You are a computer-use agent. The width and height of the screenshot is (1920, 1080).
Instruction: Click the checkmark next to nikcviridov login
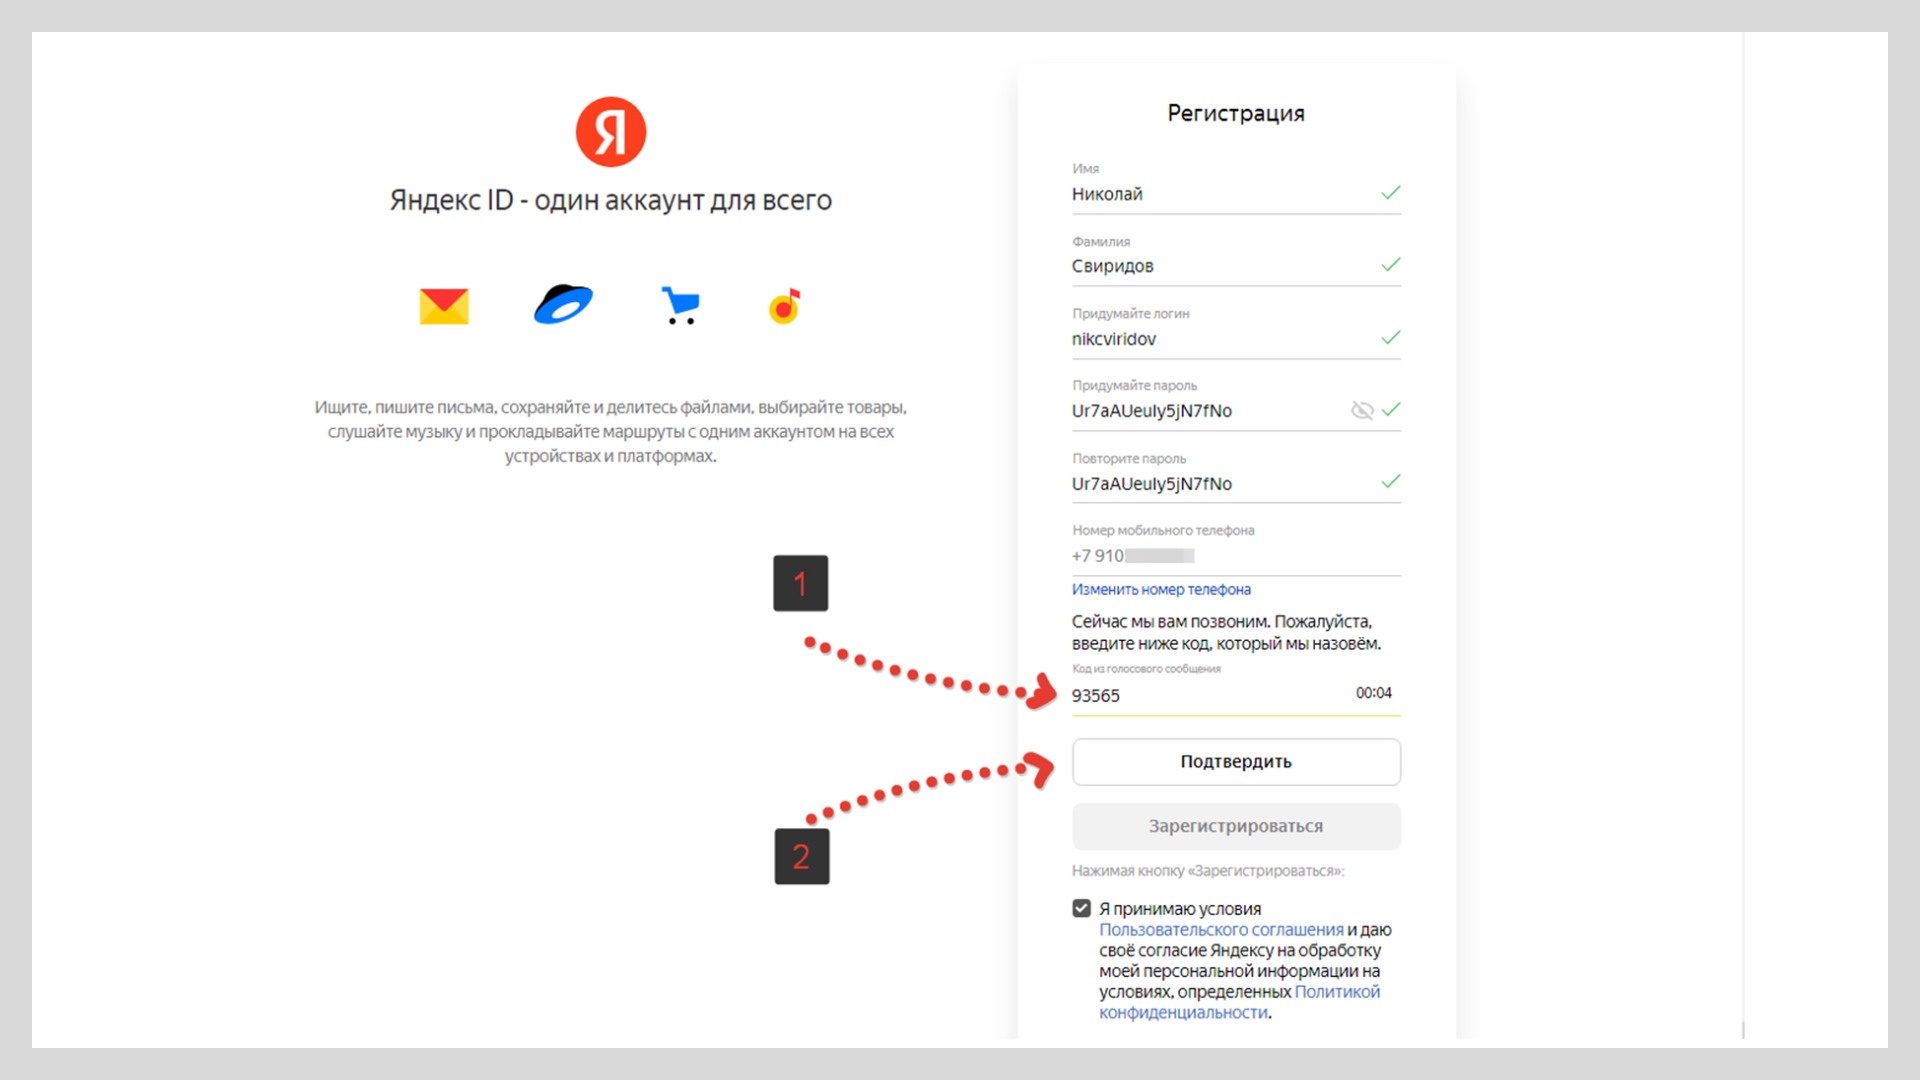[1391, 337]
